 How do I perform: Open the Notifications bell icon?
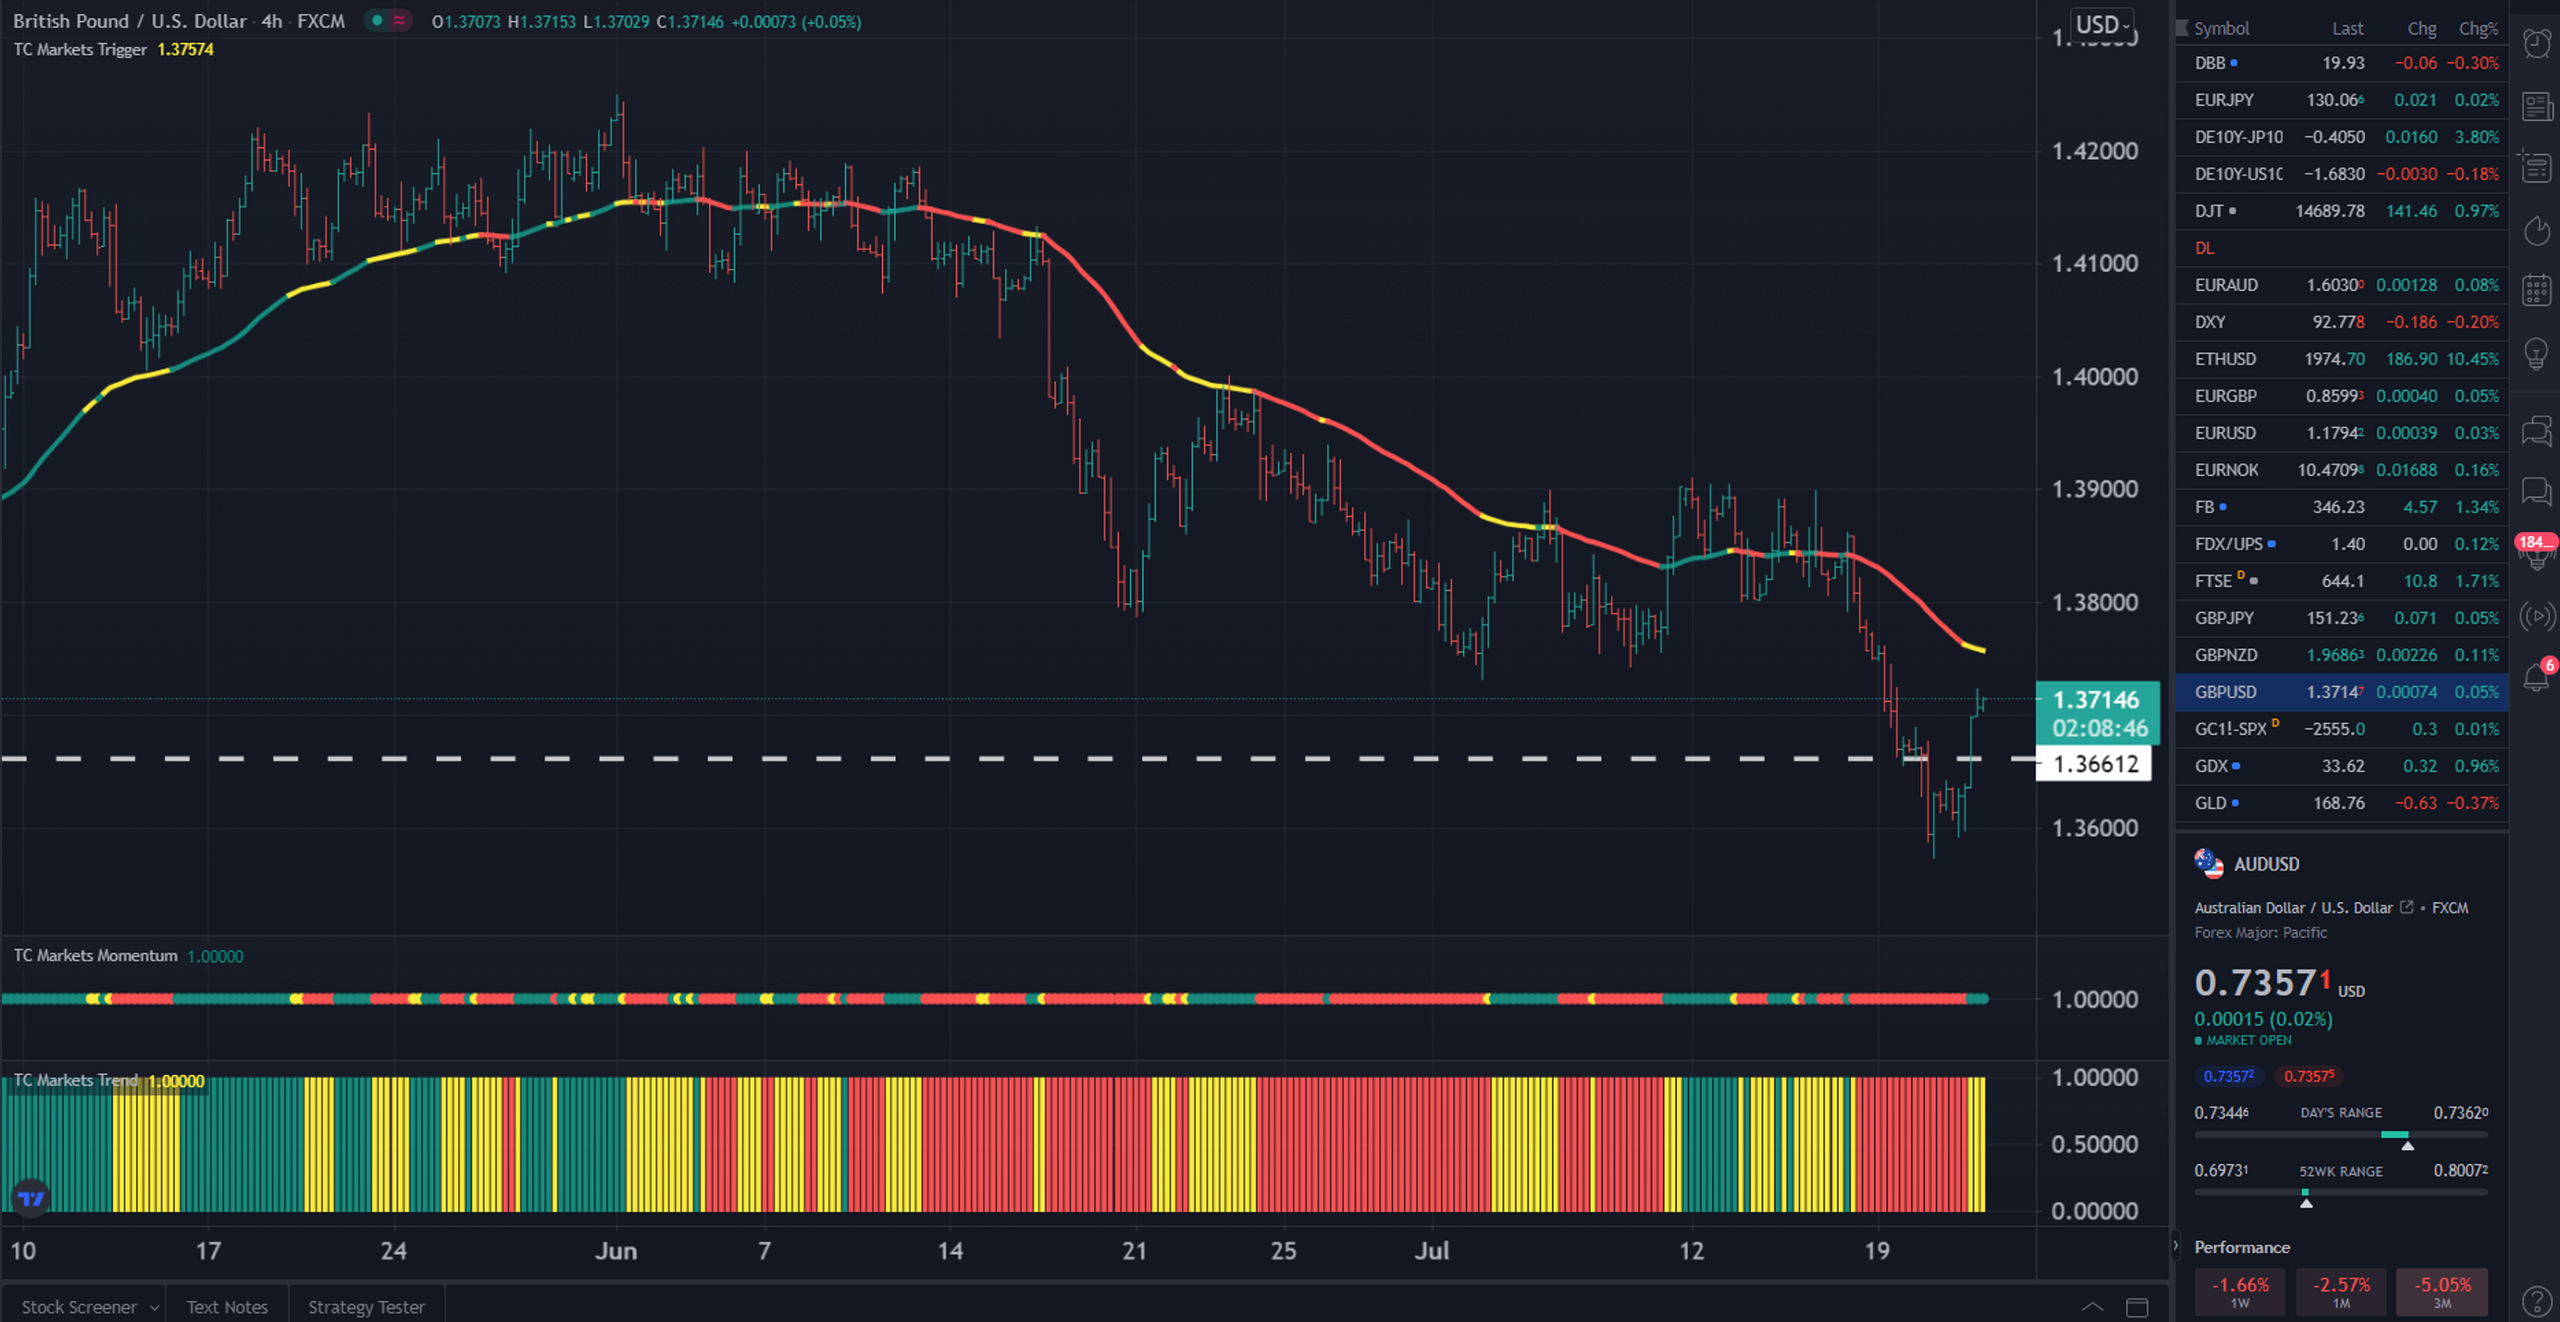tap(2537, 677)
